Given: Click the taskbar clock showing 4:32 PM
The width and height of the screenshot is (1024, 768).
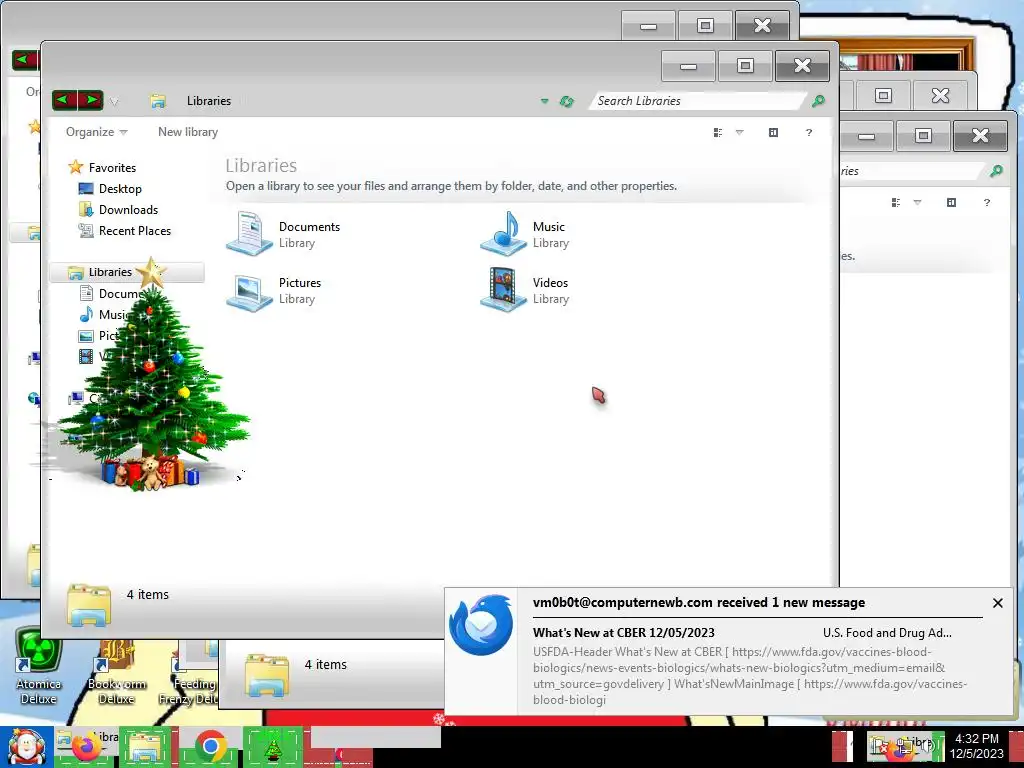Looking at the screenshot, I should [x=976, y=746].
